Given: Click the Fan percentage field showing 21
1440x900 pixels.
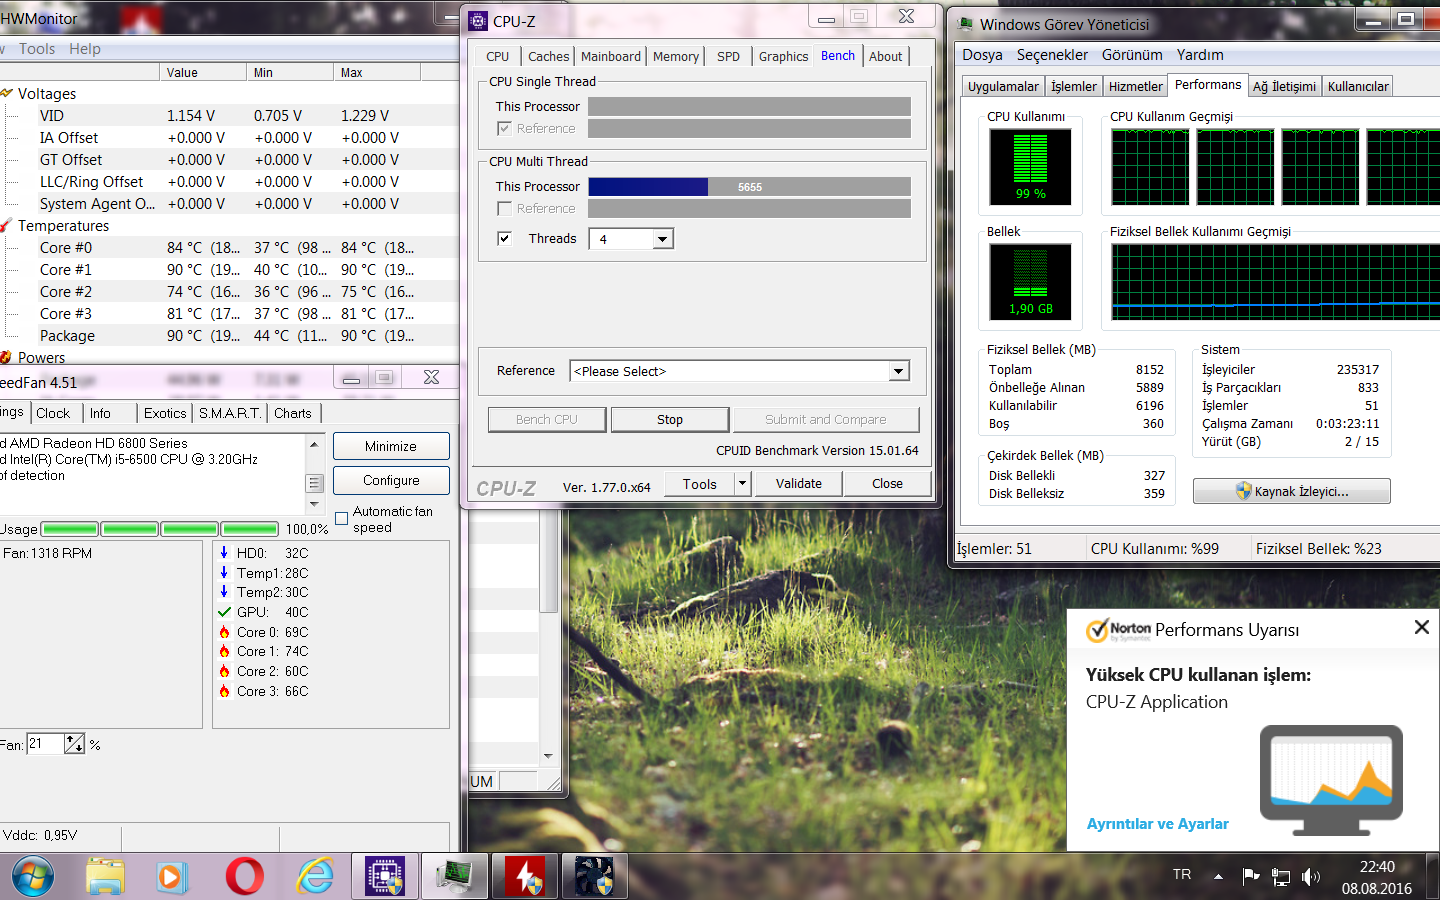Looking at the screenshot, I should tap(45, 744).
